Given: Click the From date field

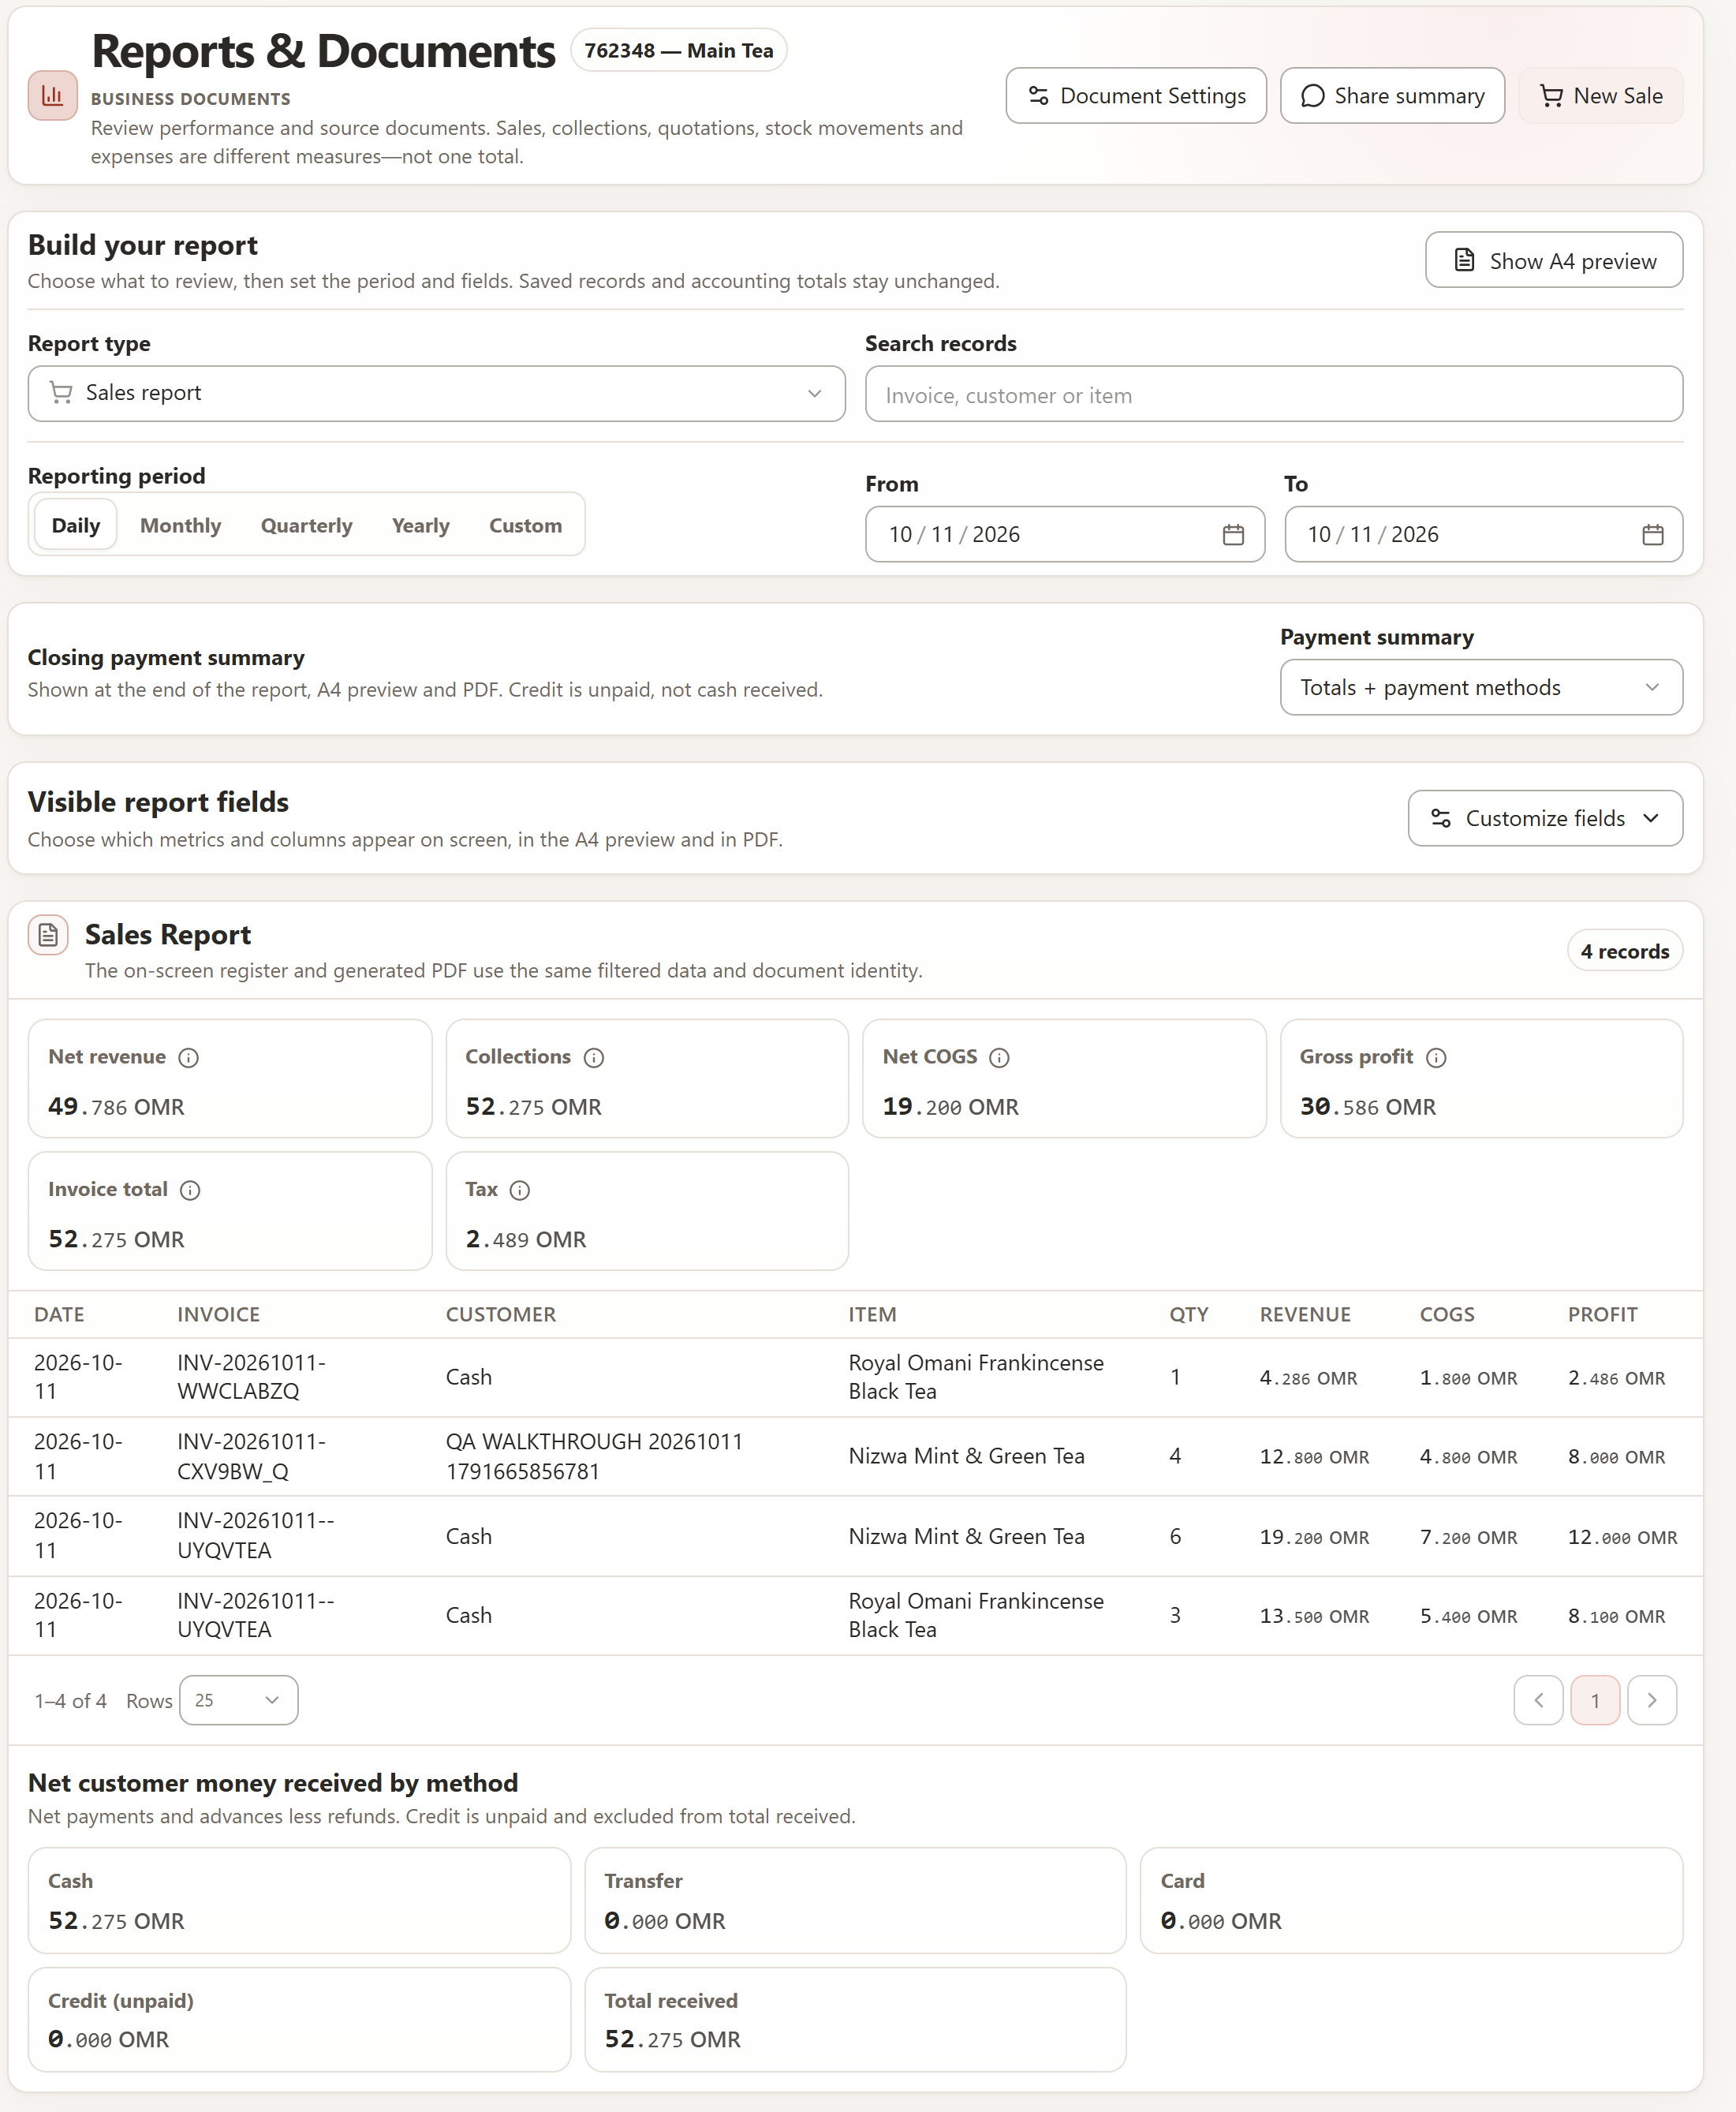Looking at the screenshot, I should [x=1064, y=534].
